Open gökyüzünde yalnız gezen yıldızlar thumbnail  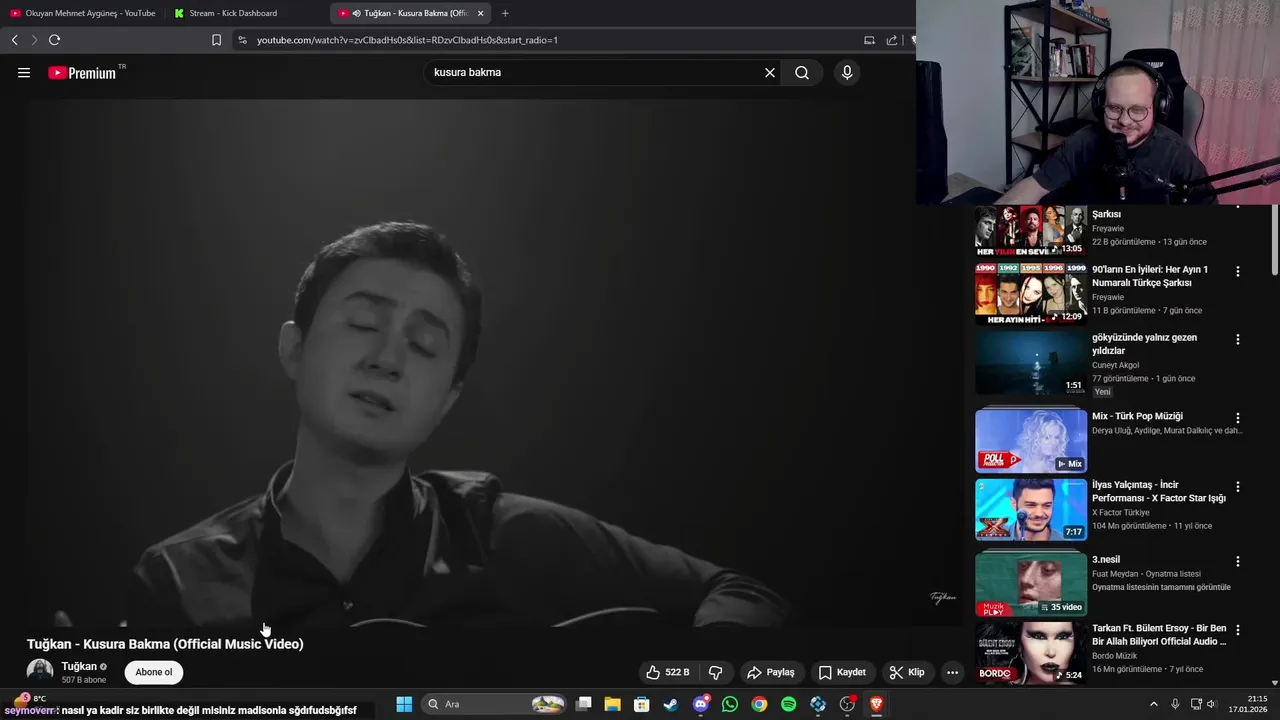[1031, 362]
